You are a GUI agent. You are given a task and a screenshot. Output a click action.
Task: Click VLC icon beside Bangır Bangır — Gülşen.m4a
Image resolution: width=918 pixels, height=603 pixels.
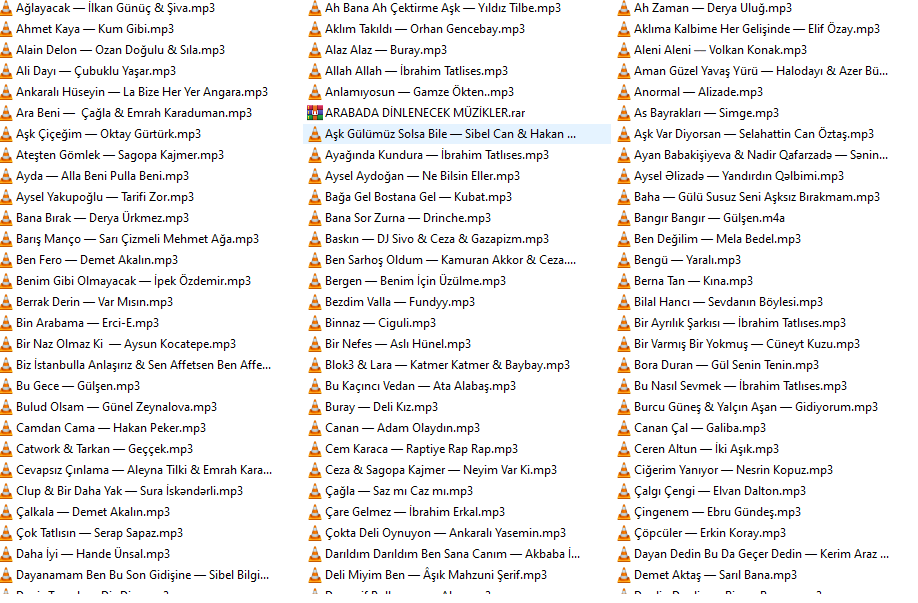624,218
